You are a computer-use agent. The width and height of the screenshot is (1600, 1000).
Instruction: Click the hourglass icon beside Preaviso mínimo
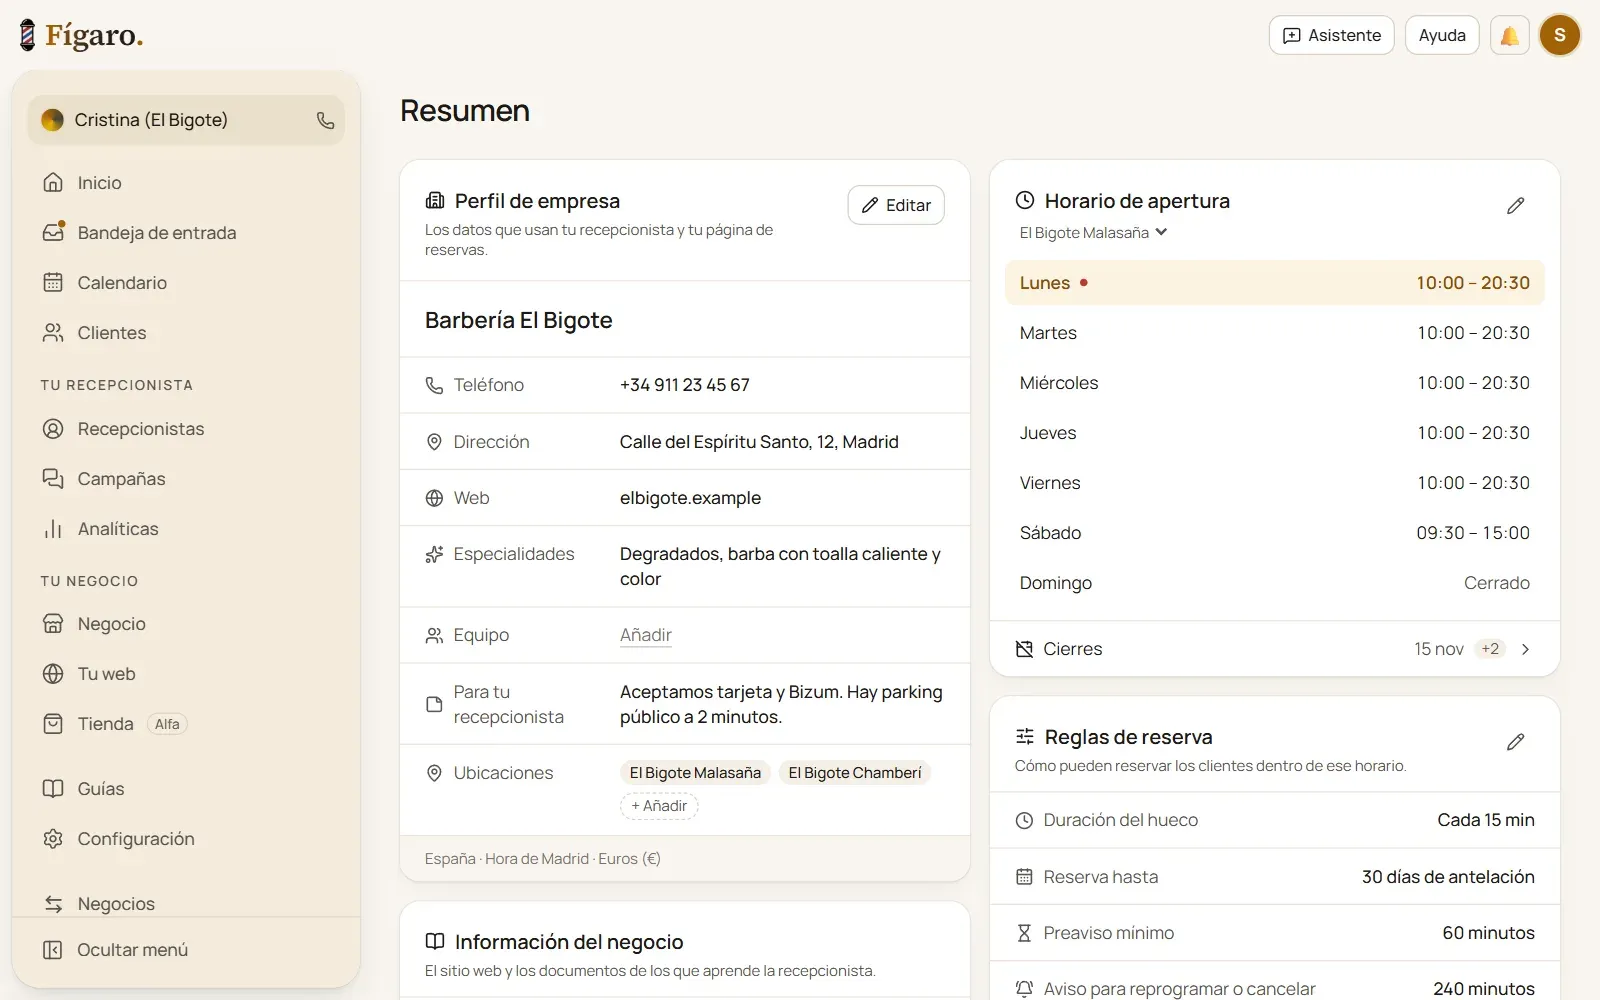[x=1024, y=933]
